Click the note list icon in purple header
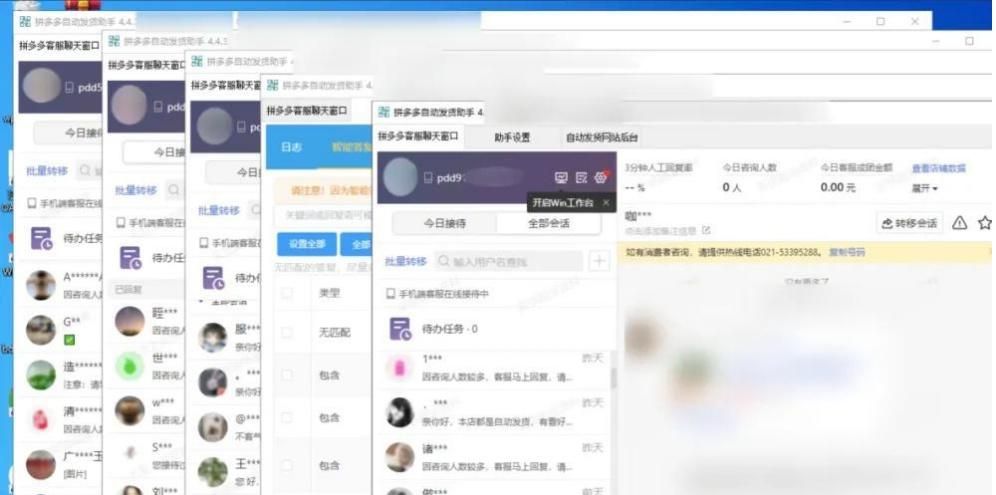 click(581, 178)
